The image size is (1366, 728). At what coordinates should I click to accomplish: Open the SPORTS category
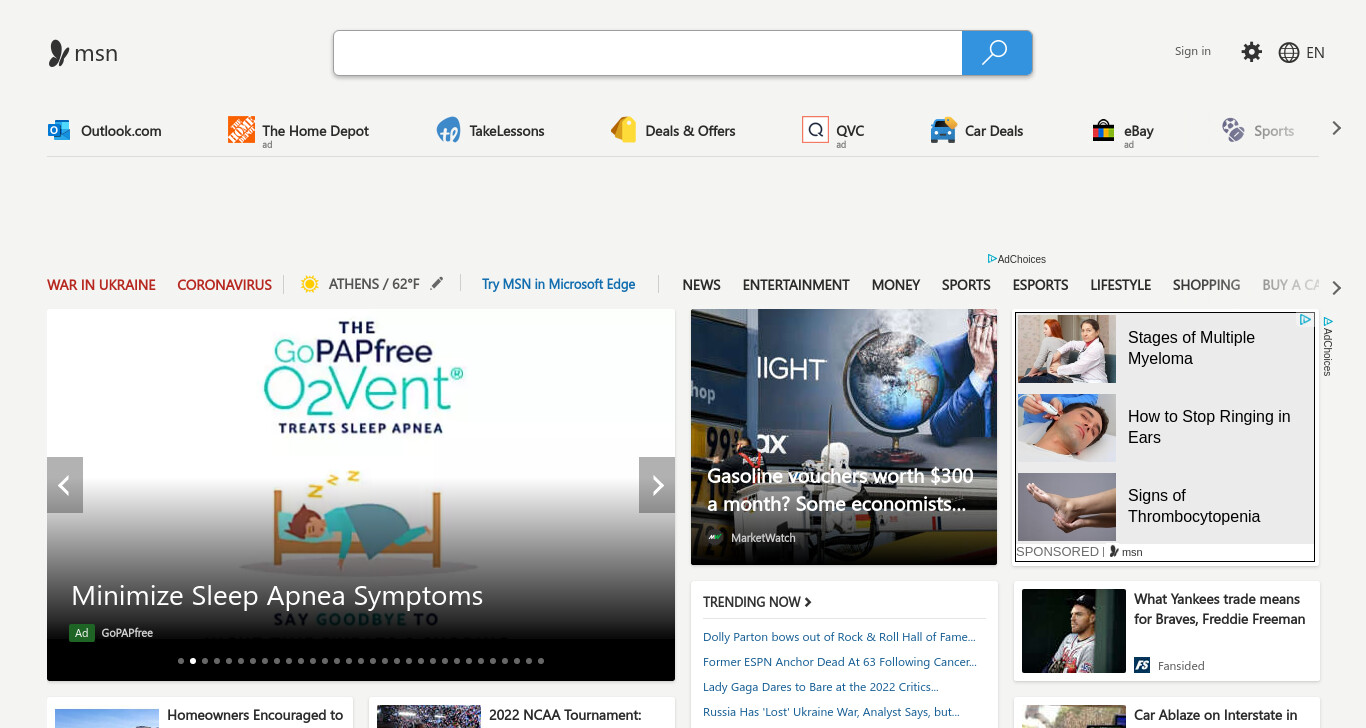click(x=966, y=285)
